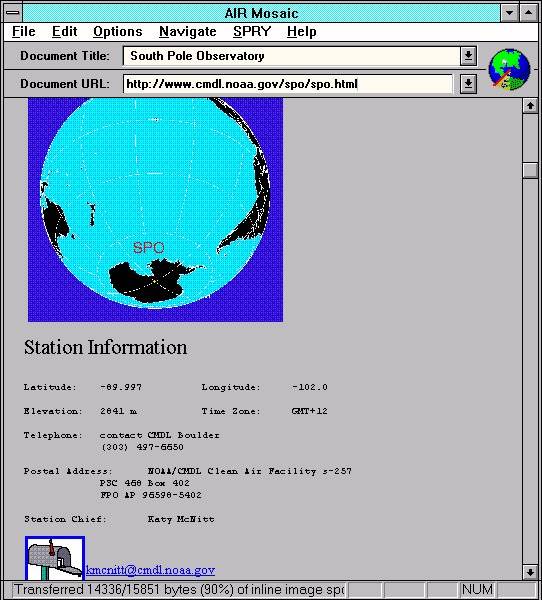This screenshot has height=600, width=542.
Task: Click the Document URL address field
Action: pyautogui.click(x=287, y=84)
